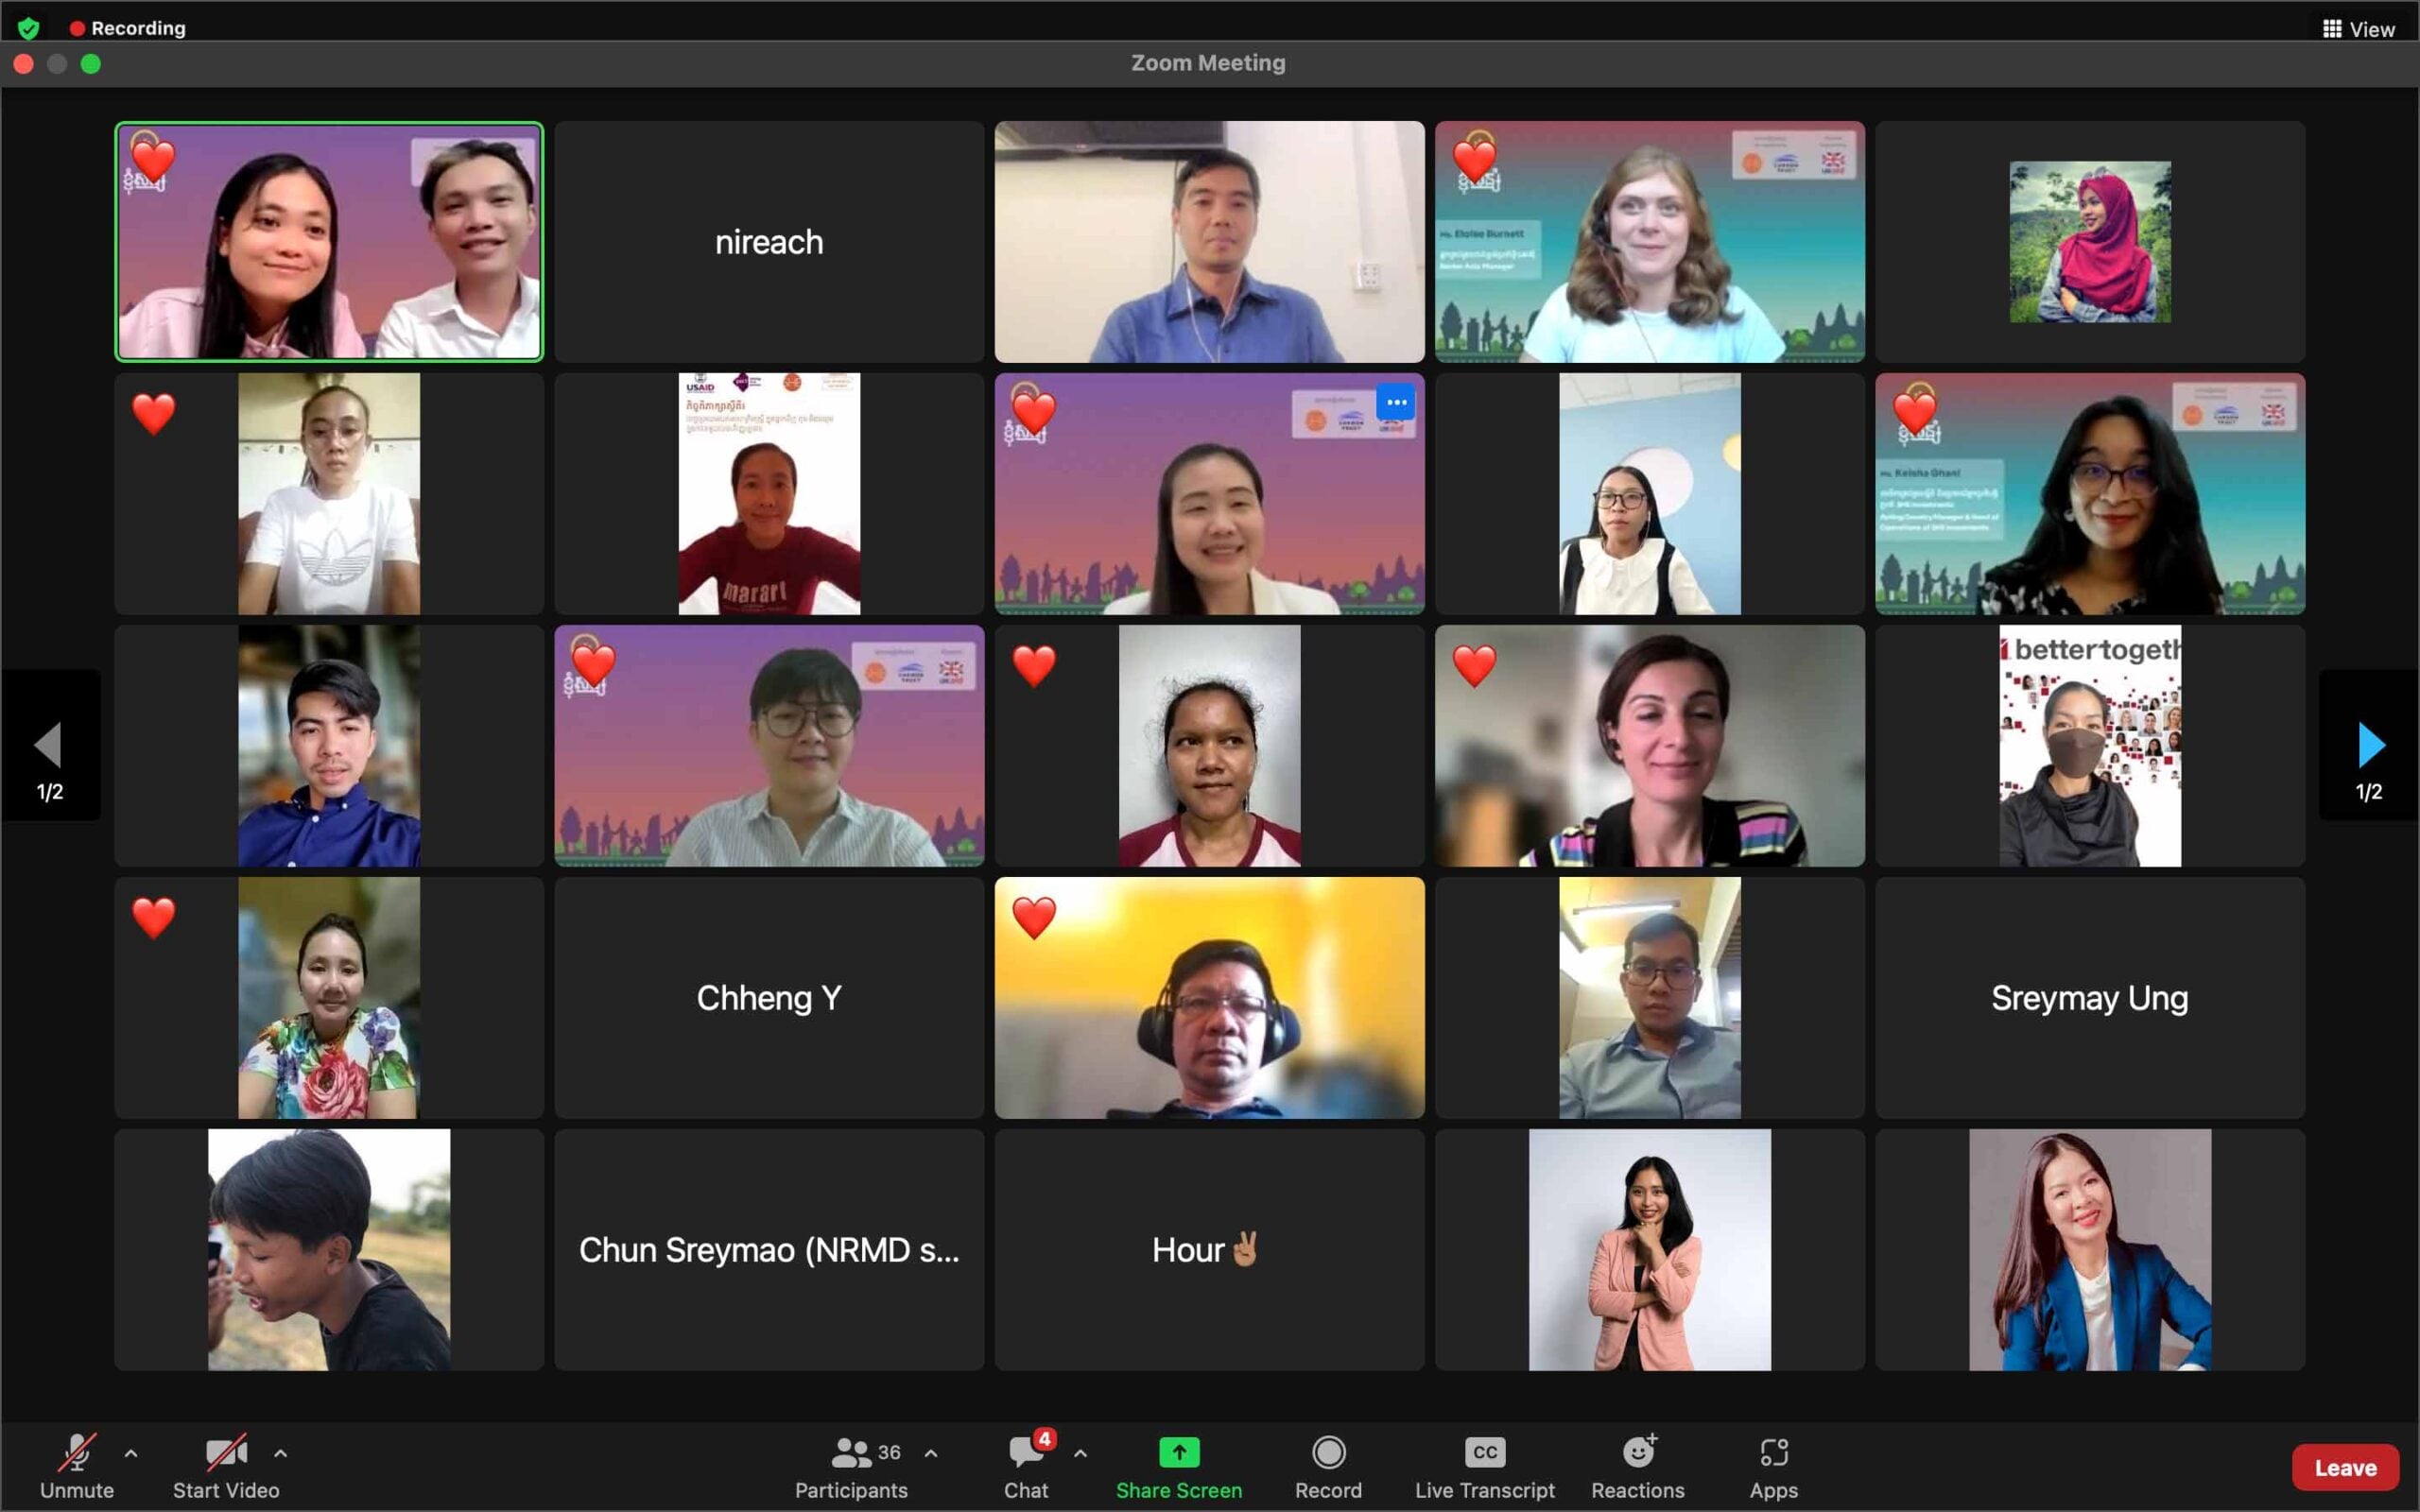Enable Live Transcript captions
2420x1512 pixels.
1485,1466
